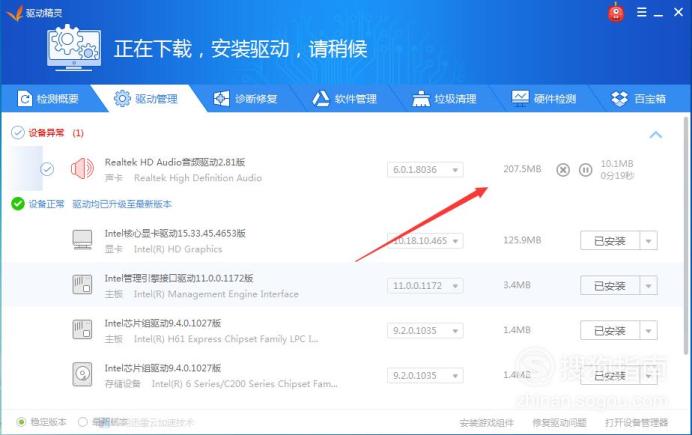Viewport: 692px width, 435px height.
Task: Click 已安装 button for Management Engine Interface driver
Action: tap(610, 286)
